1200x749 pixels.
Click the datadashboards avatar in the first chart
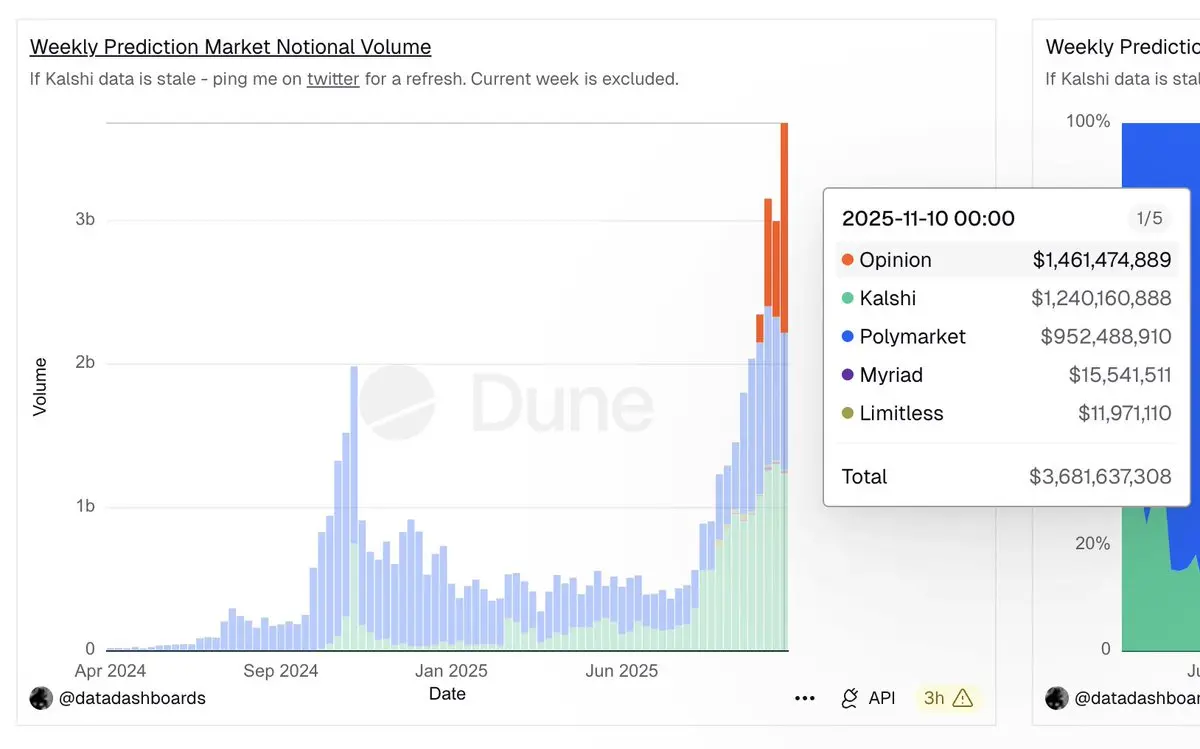coord(41,698)
